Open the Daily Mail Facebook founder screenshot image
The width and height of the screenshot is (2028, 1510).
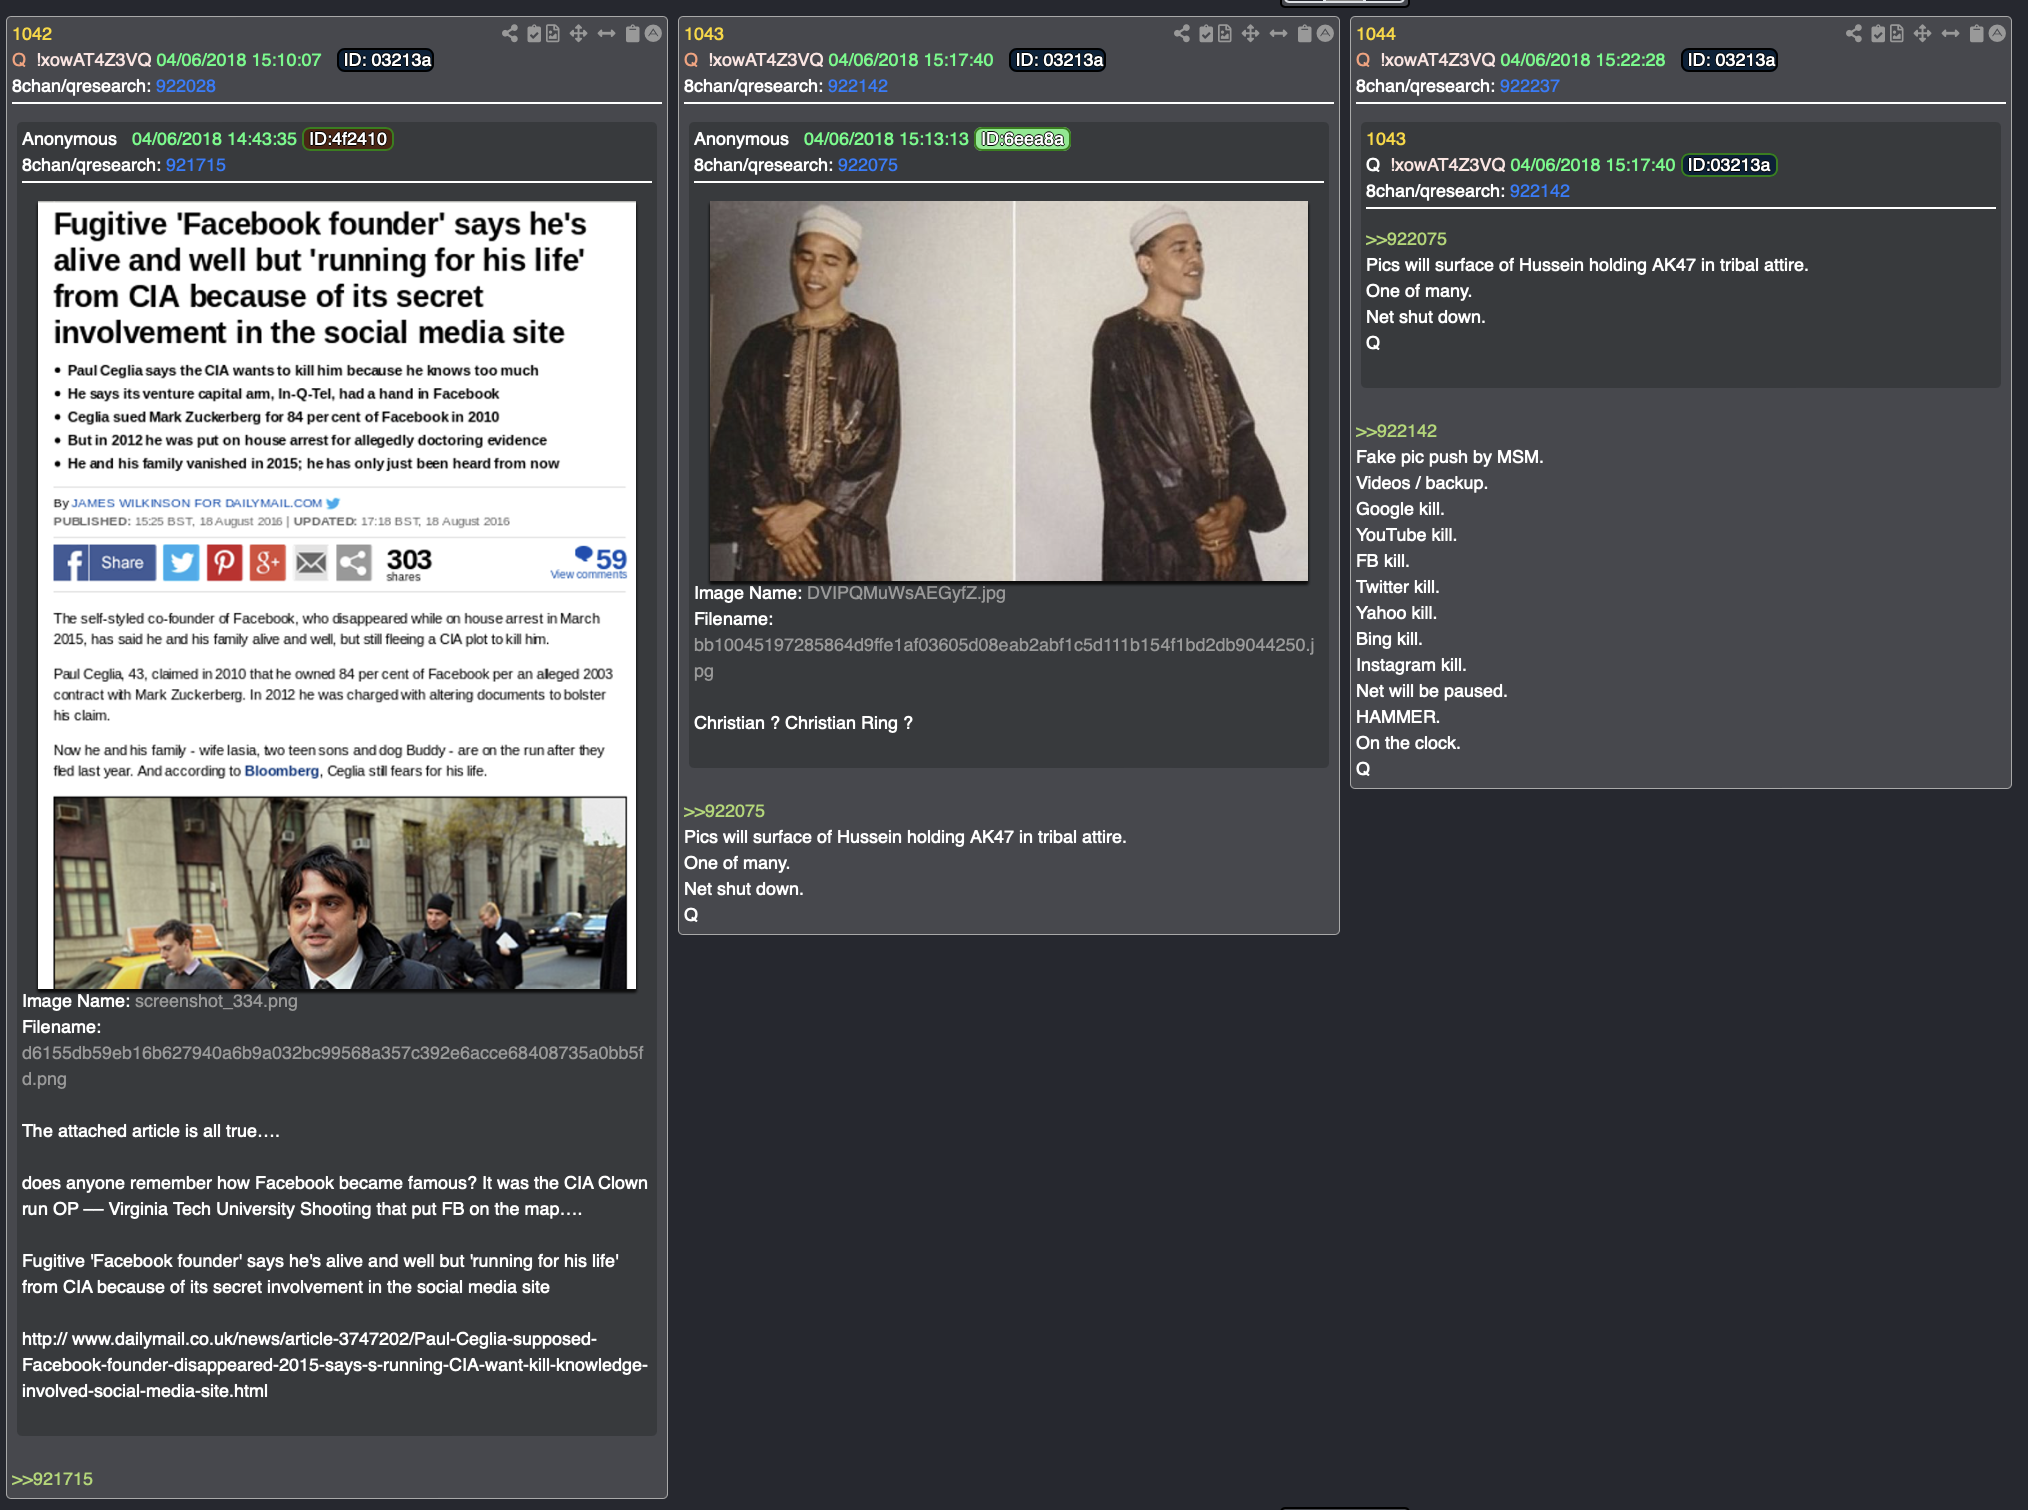click(x=337, y=595)
